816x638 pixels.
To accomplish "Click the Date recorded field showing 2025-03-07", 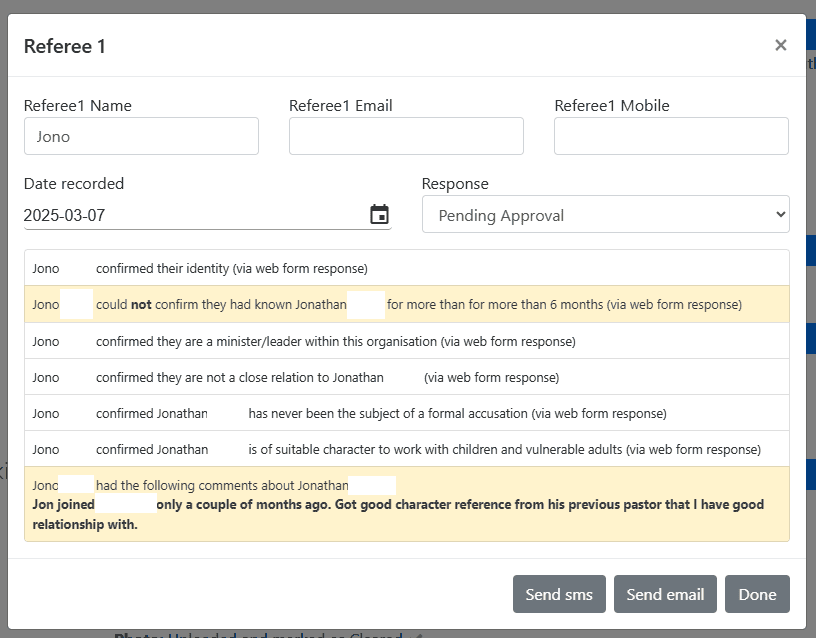I will pos(190,215).
